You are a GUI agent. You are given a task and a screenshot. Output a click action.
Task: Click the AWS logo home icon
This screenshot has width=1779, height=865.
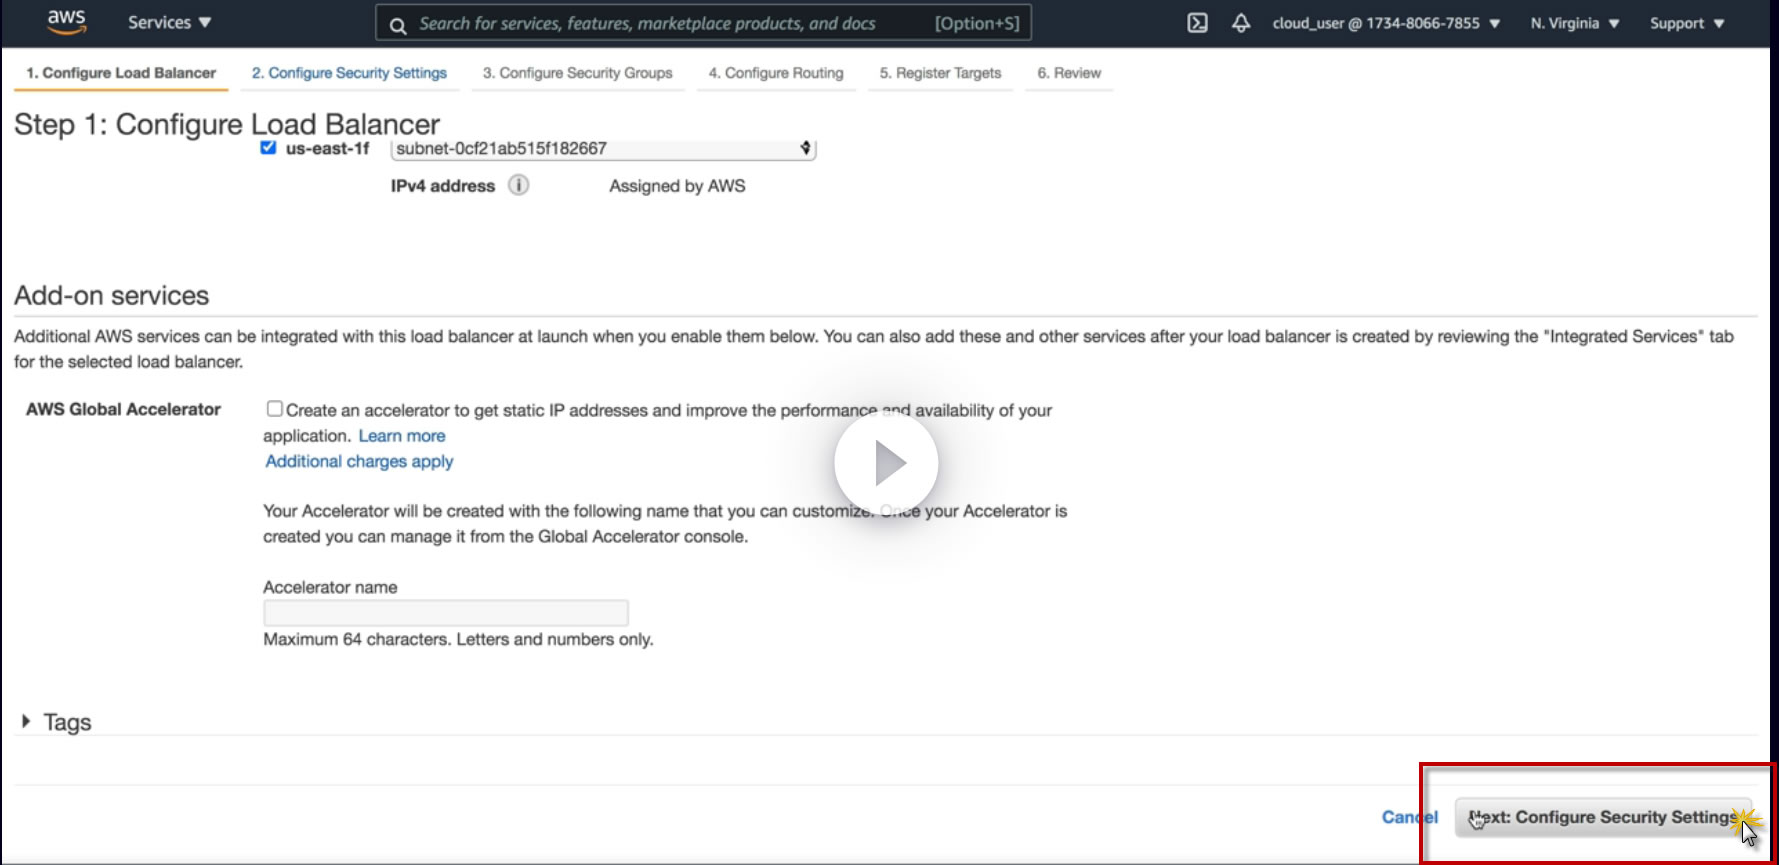(x=67, y=22)
